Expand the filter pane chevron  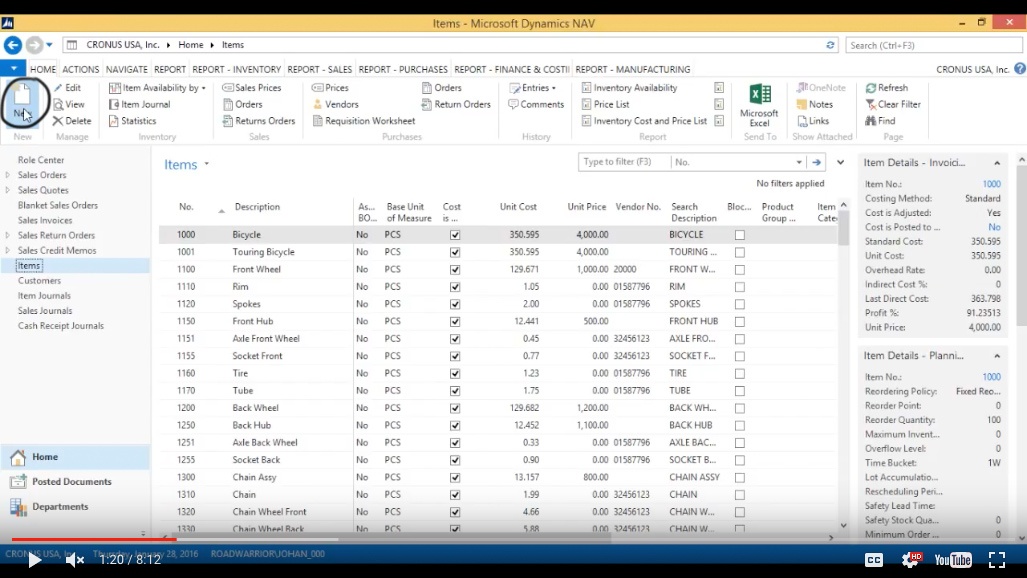coord(840,162)
